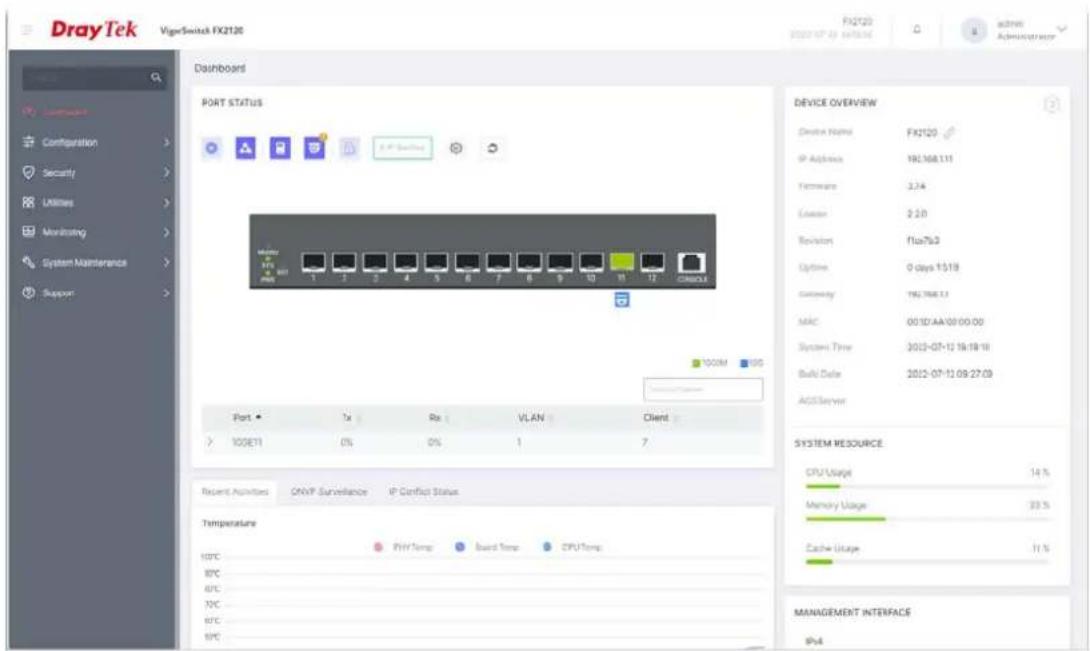Viewport: 1090px width, 651px height.
Task: Toggle the Board Temp legend series
Action: coord(487,547)
